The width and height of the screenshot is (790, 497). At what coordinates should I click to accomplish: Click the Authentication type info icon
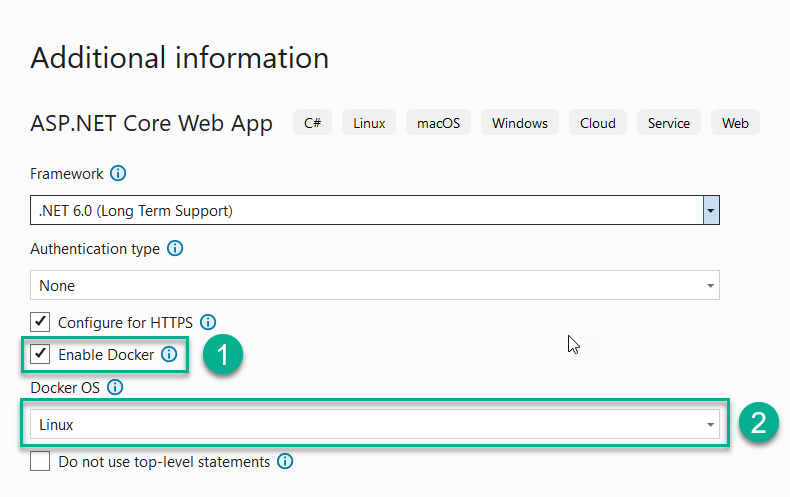point(175,248)
